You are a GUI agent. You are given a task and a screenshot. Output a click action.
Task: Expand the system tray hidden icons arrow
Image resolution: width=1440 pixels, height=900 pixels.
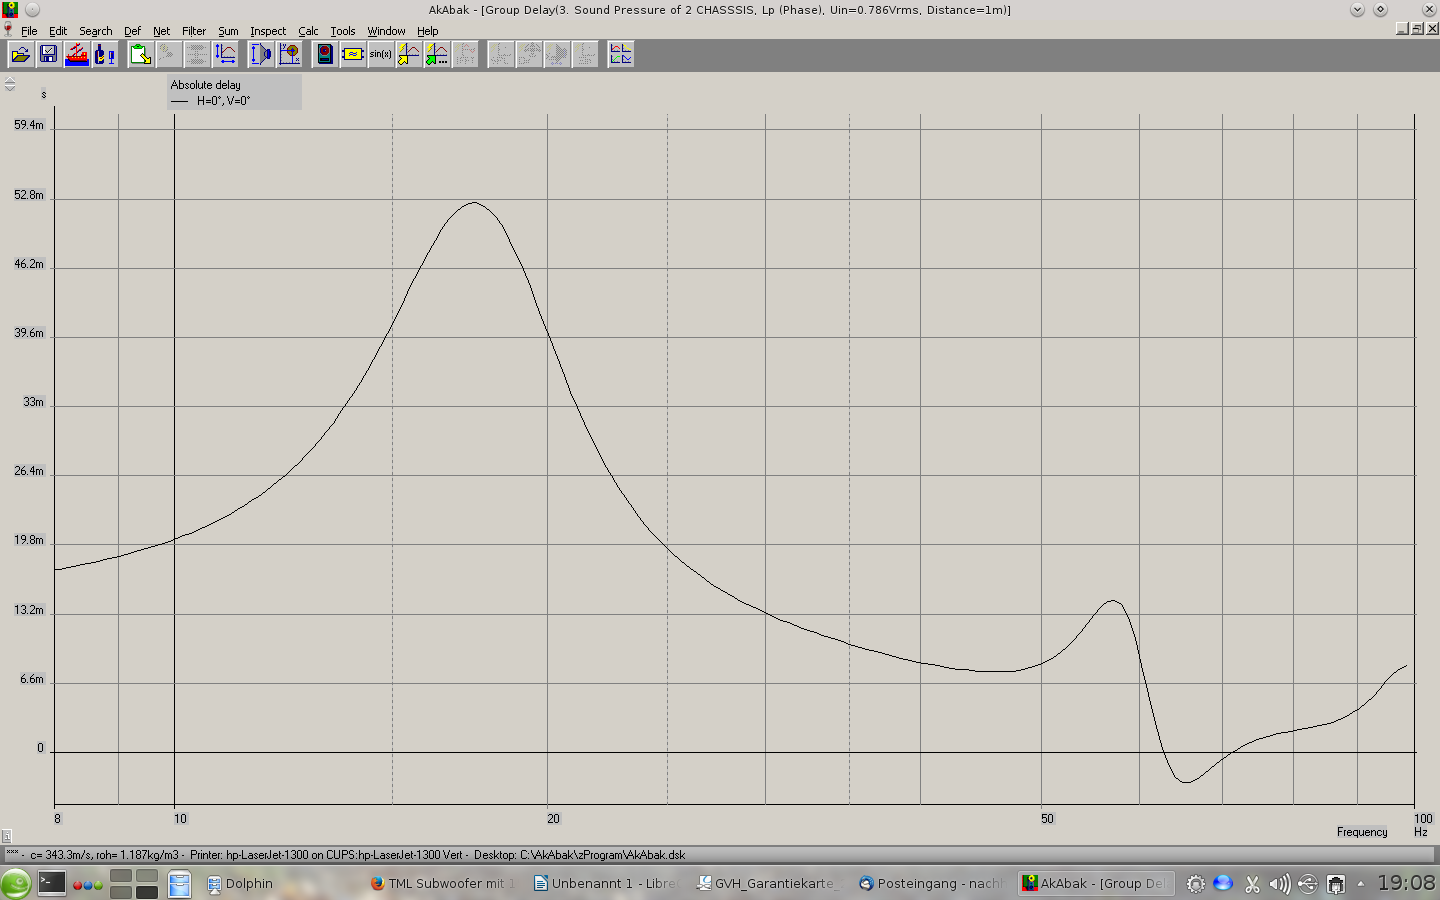pyautogui.click(x=1360, y=884)
